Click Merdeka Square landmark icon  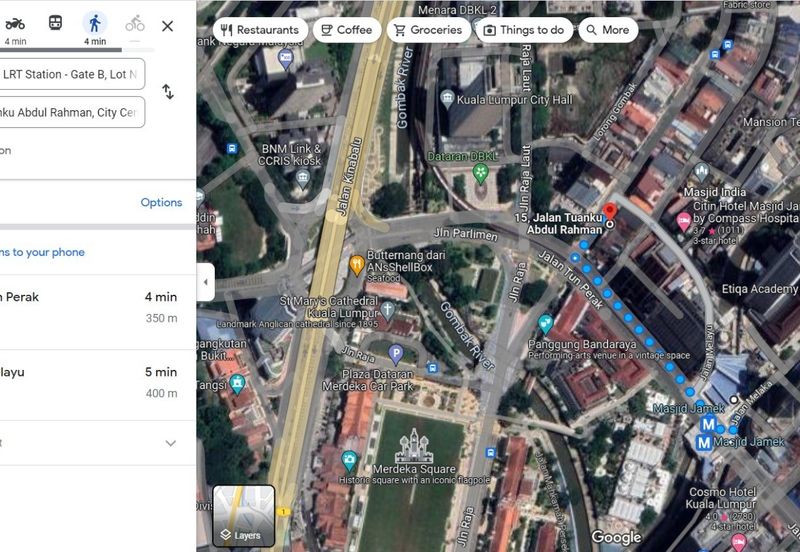413,445
